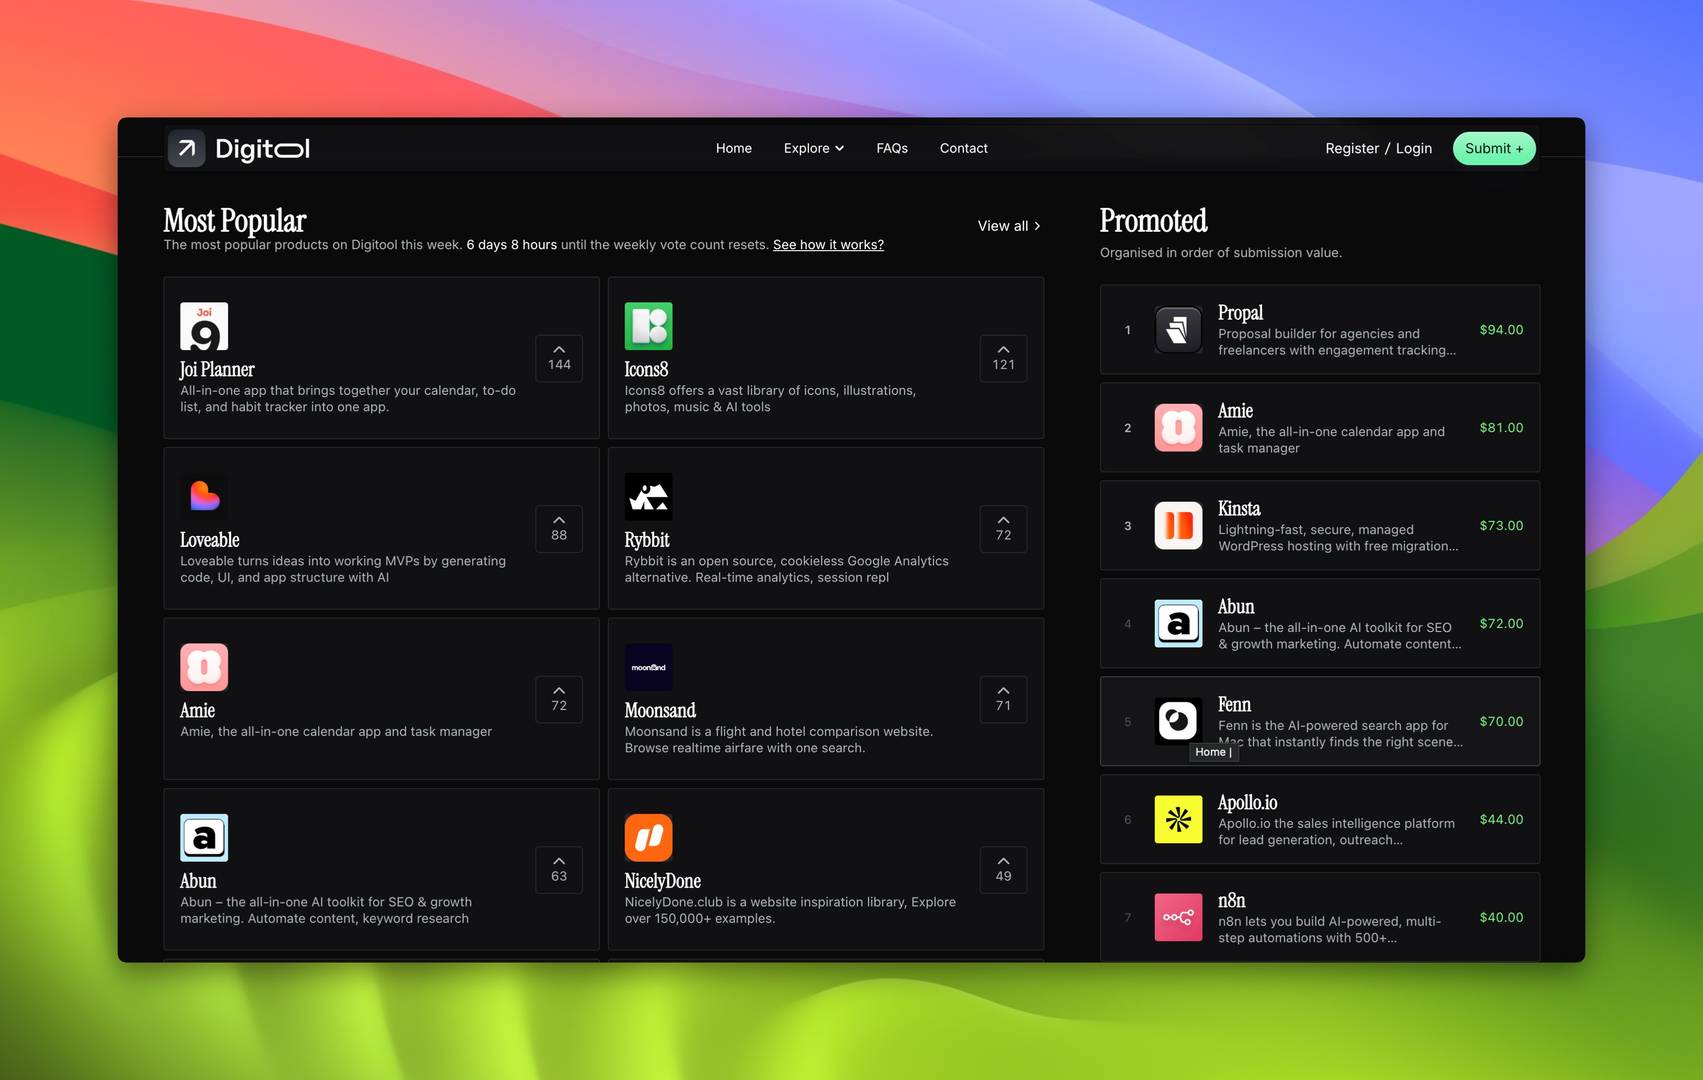Open the Loveable heart logo icon
The image size is (1703, 1080).
[x=204, y=496]
